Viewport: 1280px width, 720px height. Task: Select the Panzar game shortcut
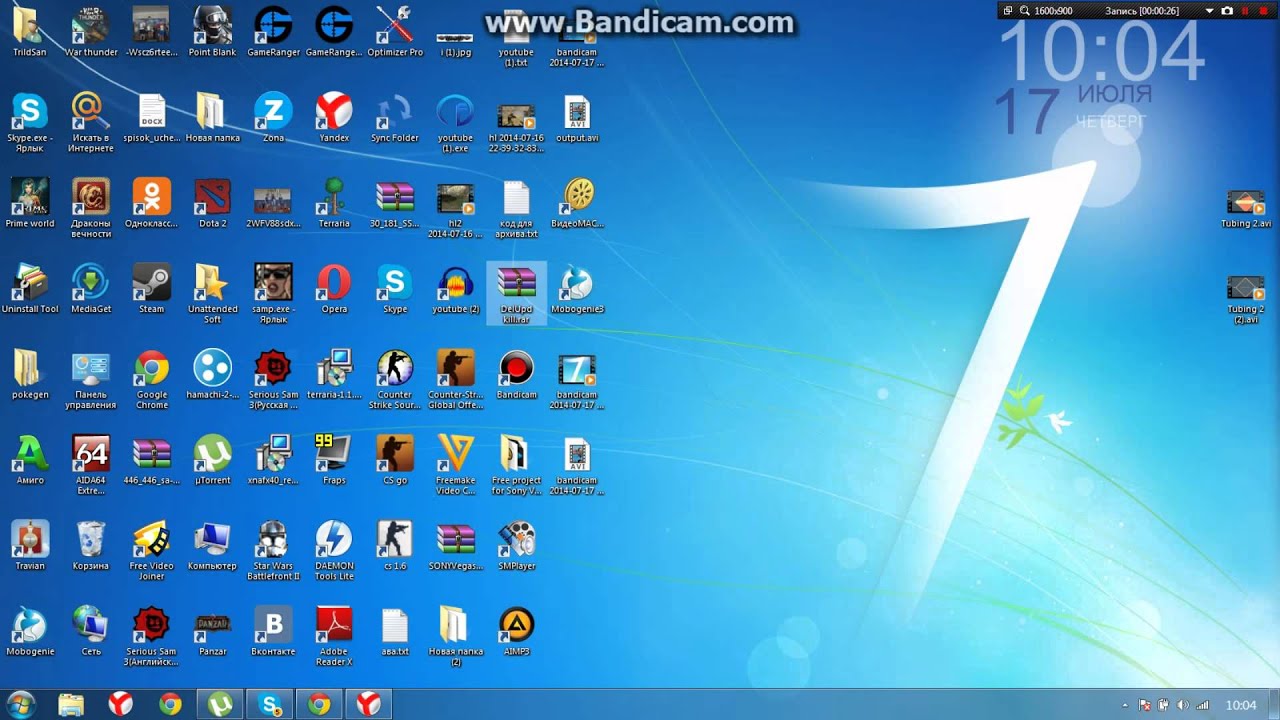pyautogui.click(x=213, y=632)
